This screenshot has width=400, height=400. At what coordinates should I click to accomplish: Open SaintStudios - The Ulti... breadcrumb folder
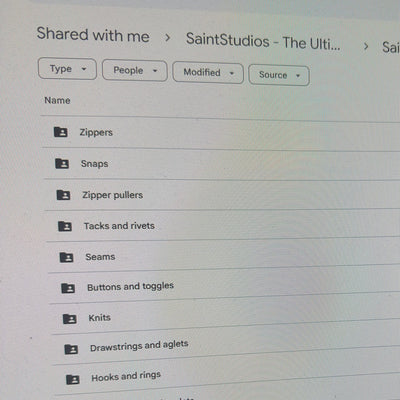point(263,41)
